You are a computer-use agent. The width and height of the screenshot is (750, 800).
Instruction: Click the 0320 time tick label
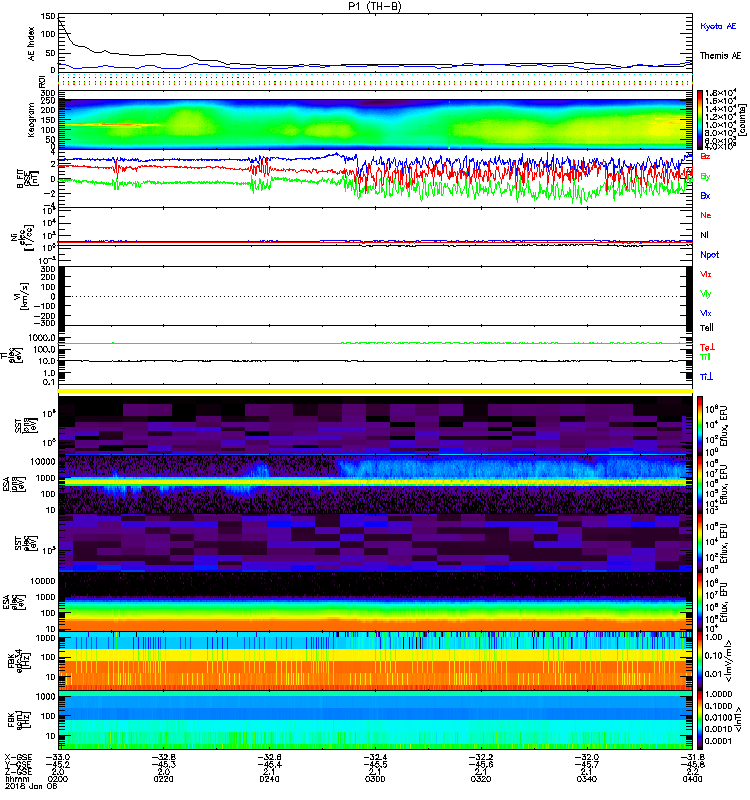(481, 779)
